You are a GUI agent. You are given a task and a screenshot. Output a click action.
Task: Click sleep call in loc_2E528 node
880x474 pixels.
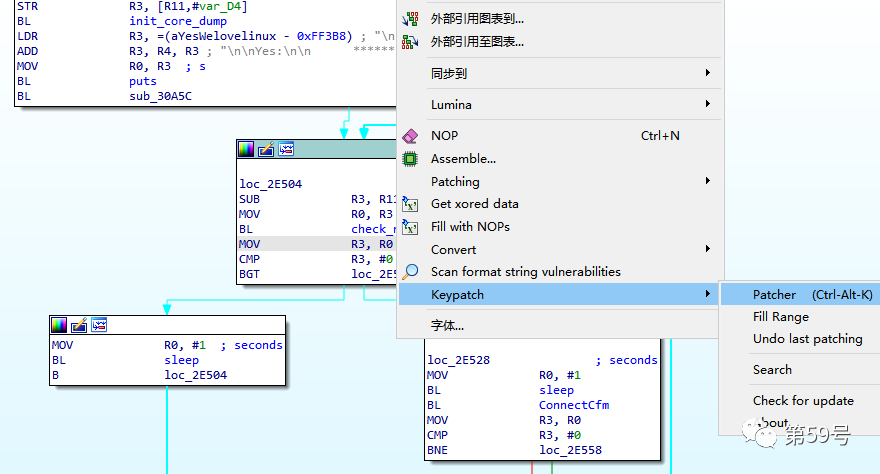[556, 390]
